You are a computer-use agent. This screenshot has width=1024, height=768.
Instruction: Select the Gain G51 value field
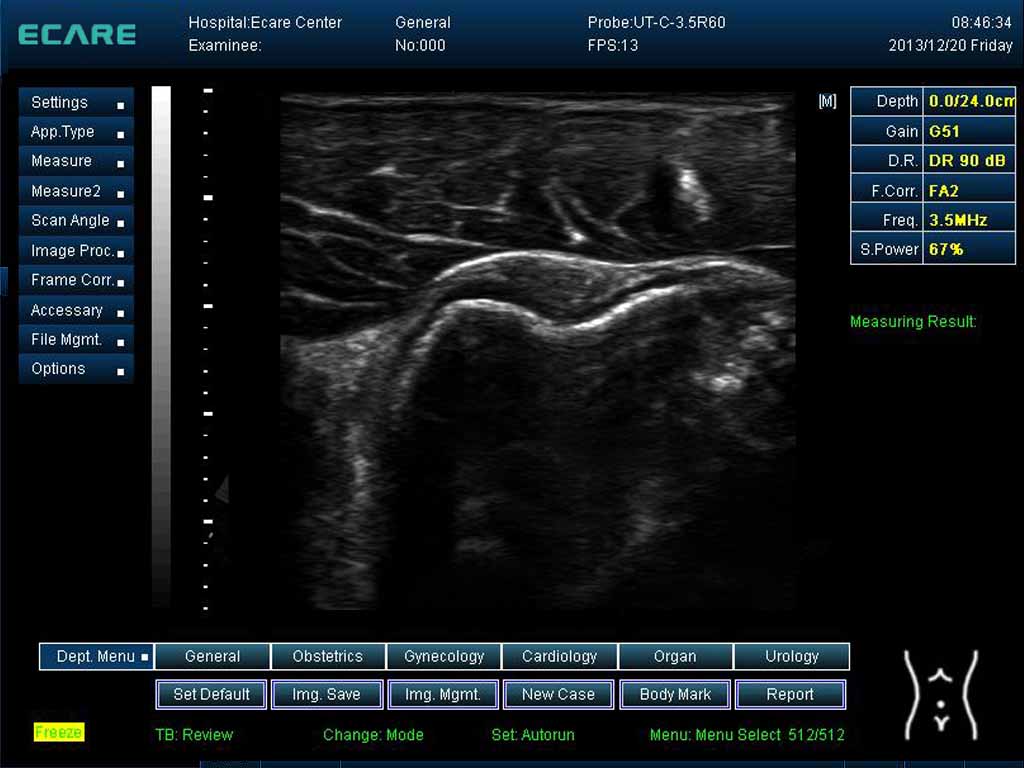click(969, 131)
